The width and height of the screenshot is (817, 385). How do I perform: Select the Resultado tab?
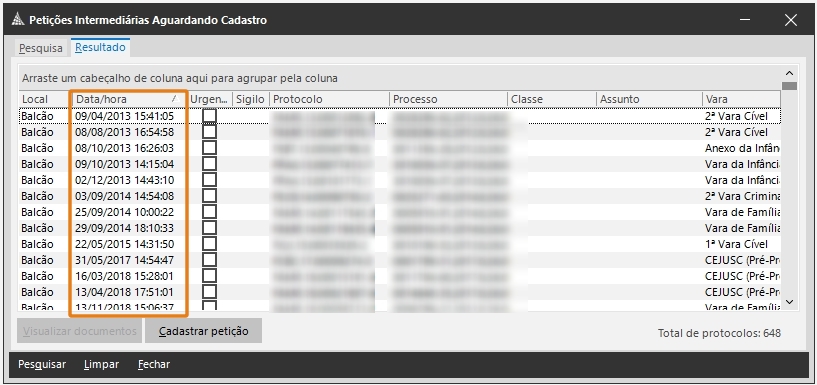pos(100,47)
